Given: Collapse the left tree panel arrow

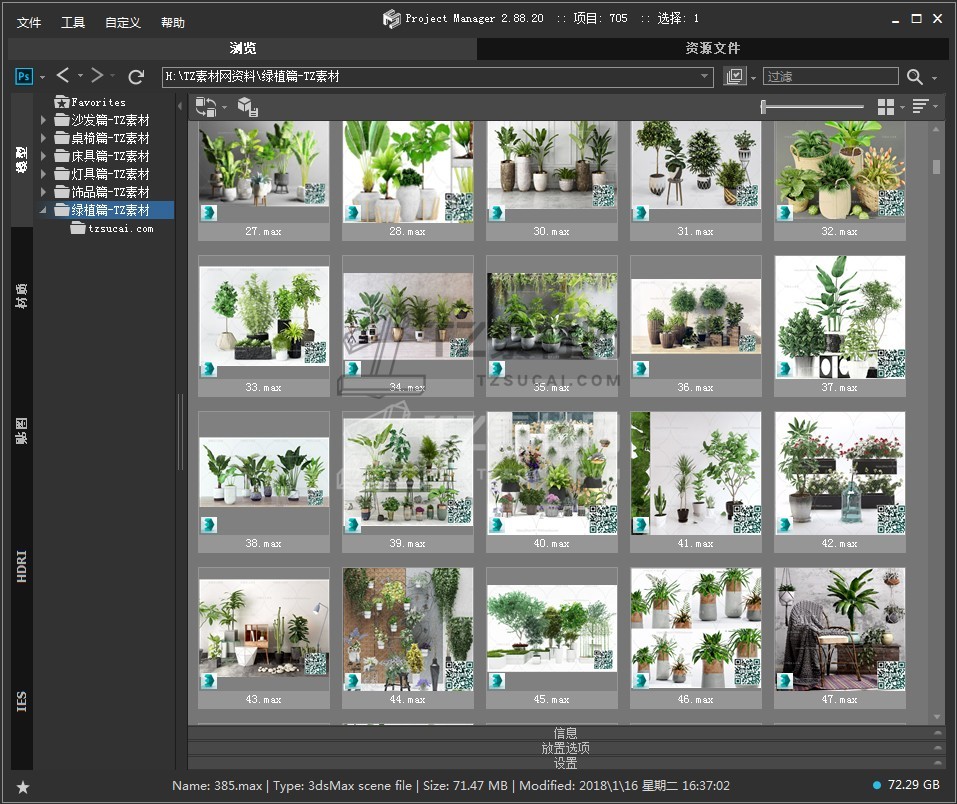Looking at the screenshot, I should coord(180,106).
